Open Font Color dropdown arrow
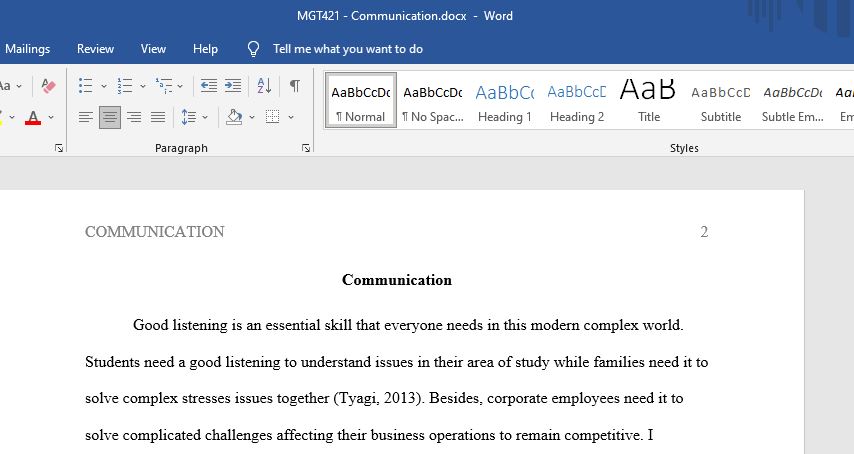The image size is (854, 454). (x=51, y=117)
